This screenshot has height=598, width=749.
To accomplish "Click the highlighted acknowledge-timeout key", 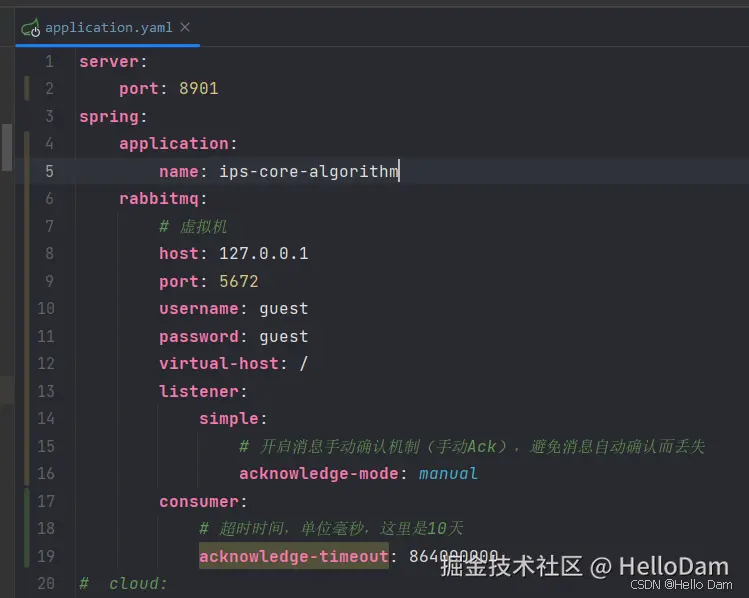I will [293, 556].
